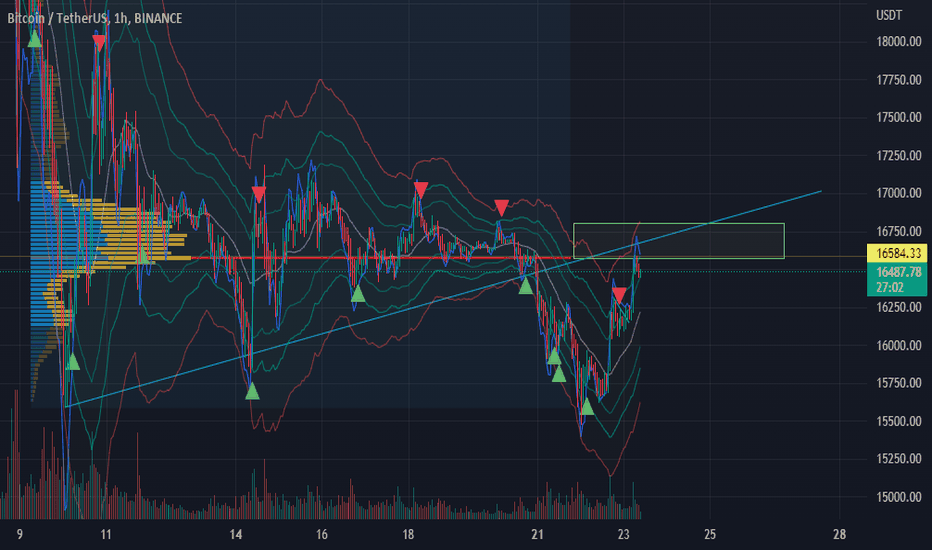Click the red sell triangle near the 14th spike

259,194
